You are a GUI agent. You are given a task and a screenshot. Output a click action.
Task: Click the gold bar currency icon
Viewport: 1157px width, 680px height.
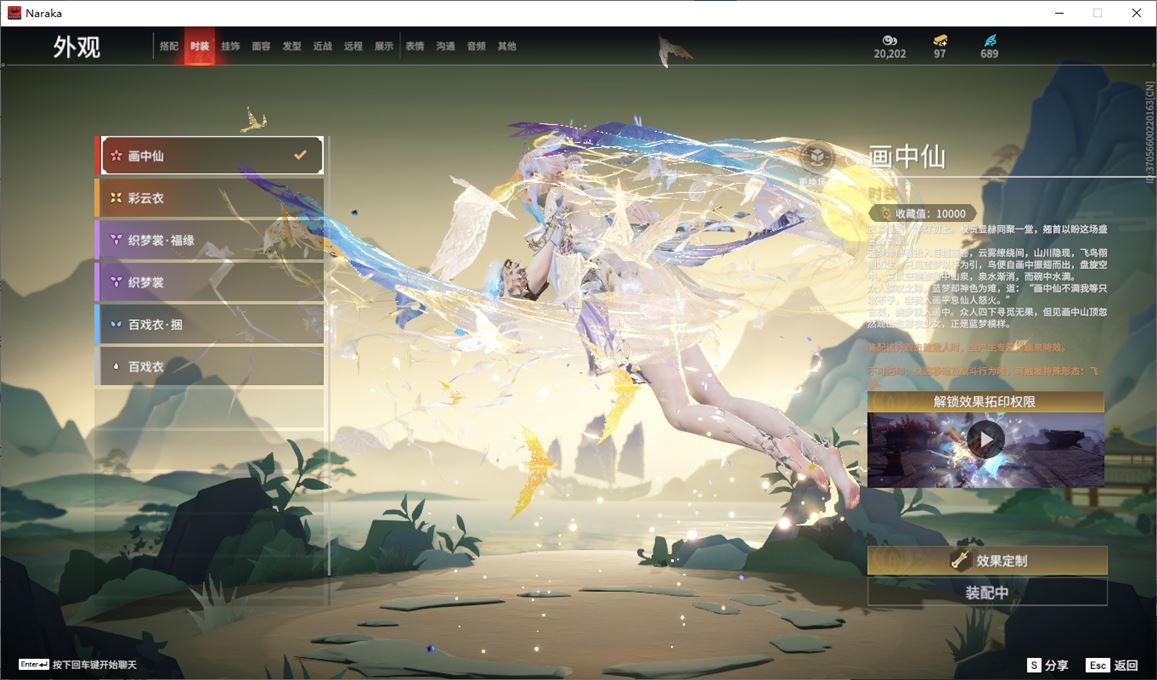tap(940, 41)
